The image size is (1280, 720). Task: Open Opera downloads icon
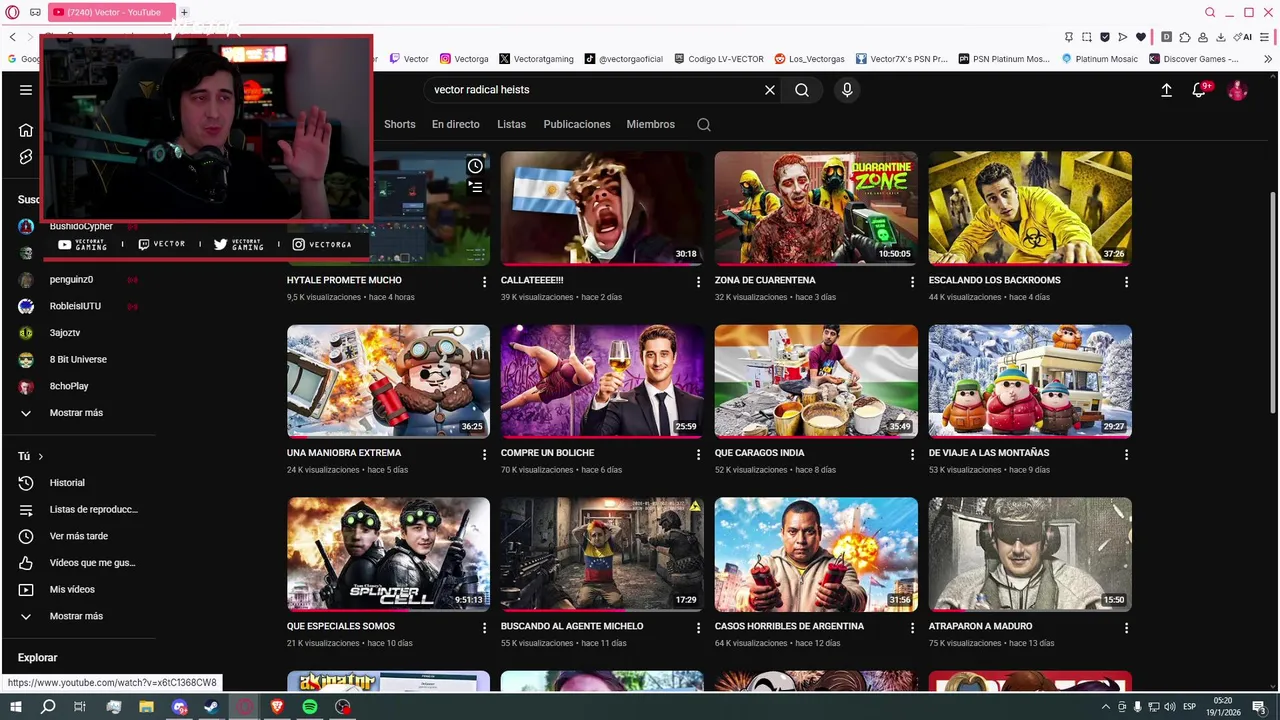pos(1221,37)
